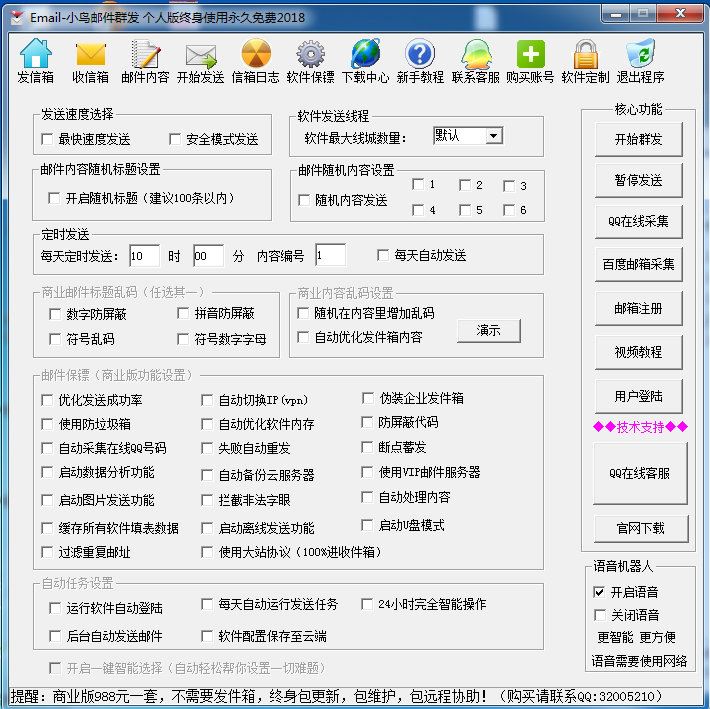710x709 pixels.
Task: Click the 开始发送 envelope arrow icon
Action: pos(201,55)
